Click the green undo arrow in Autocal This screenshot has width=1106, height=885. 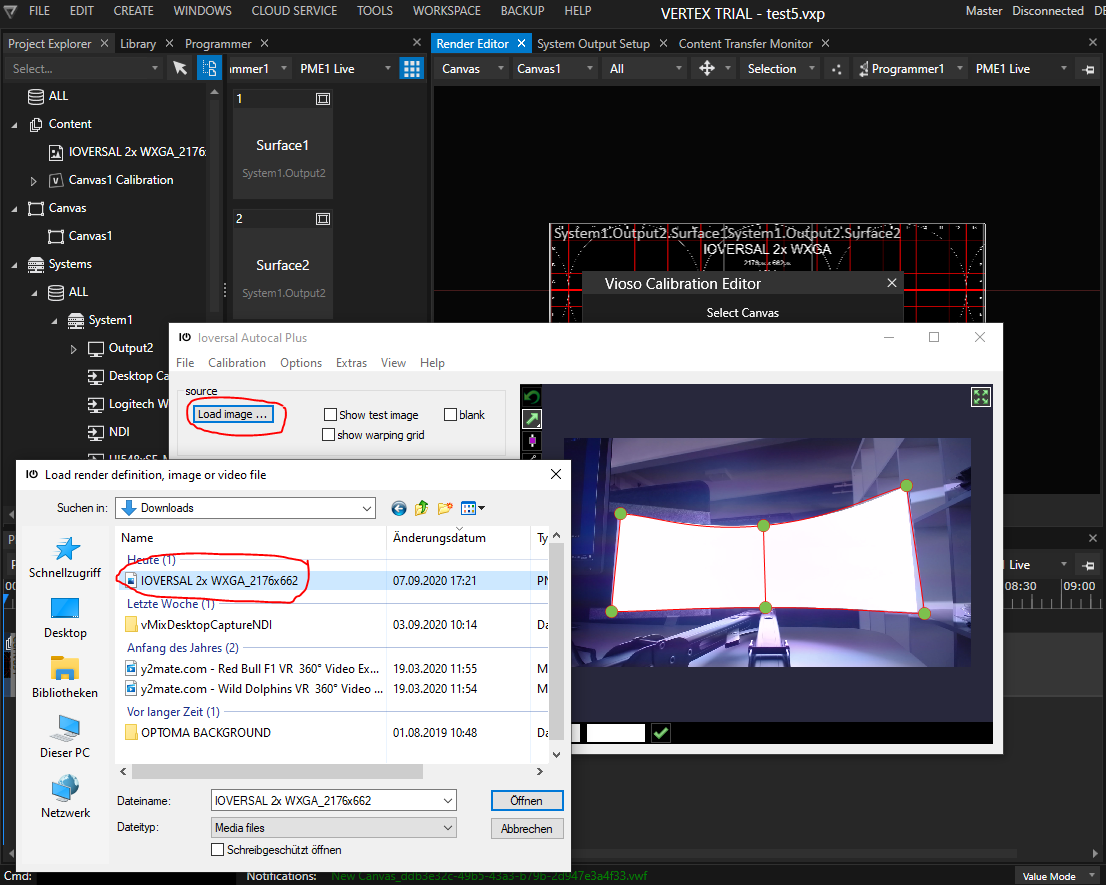point(532,397)
